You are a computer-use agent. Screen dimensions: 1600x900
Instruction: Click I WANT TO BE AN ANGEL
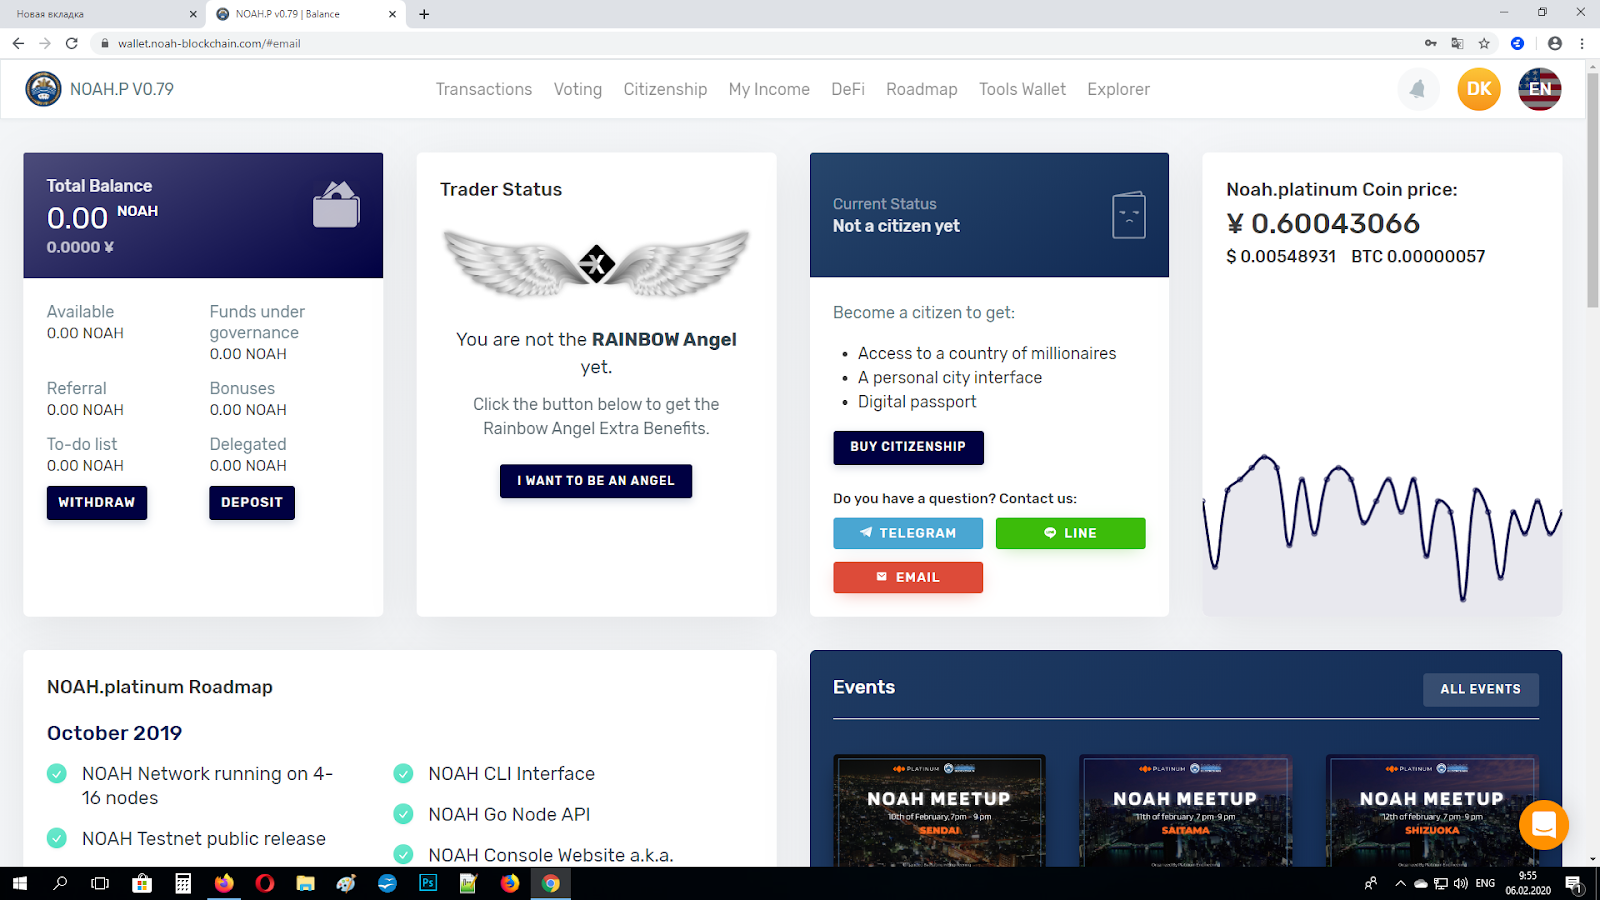coord(596,481)
